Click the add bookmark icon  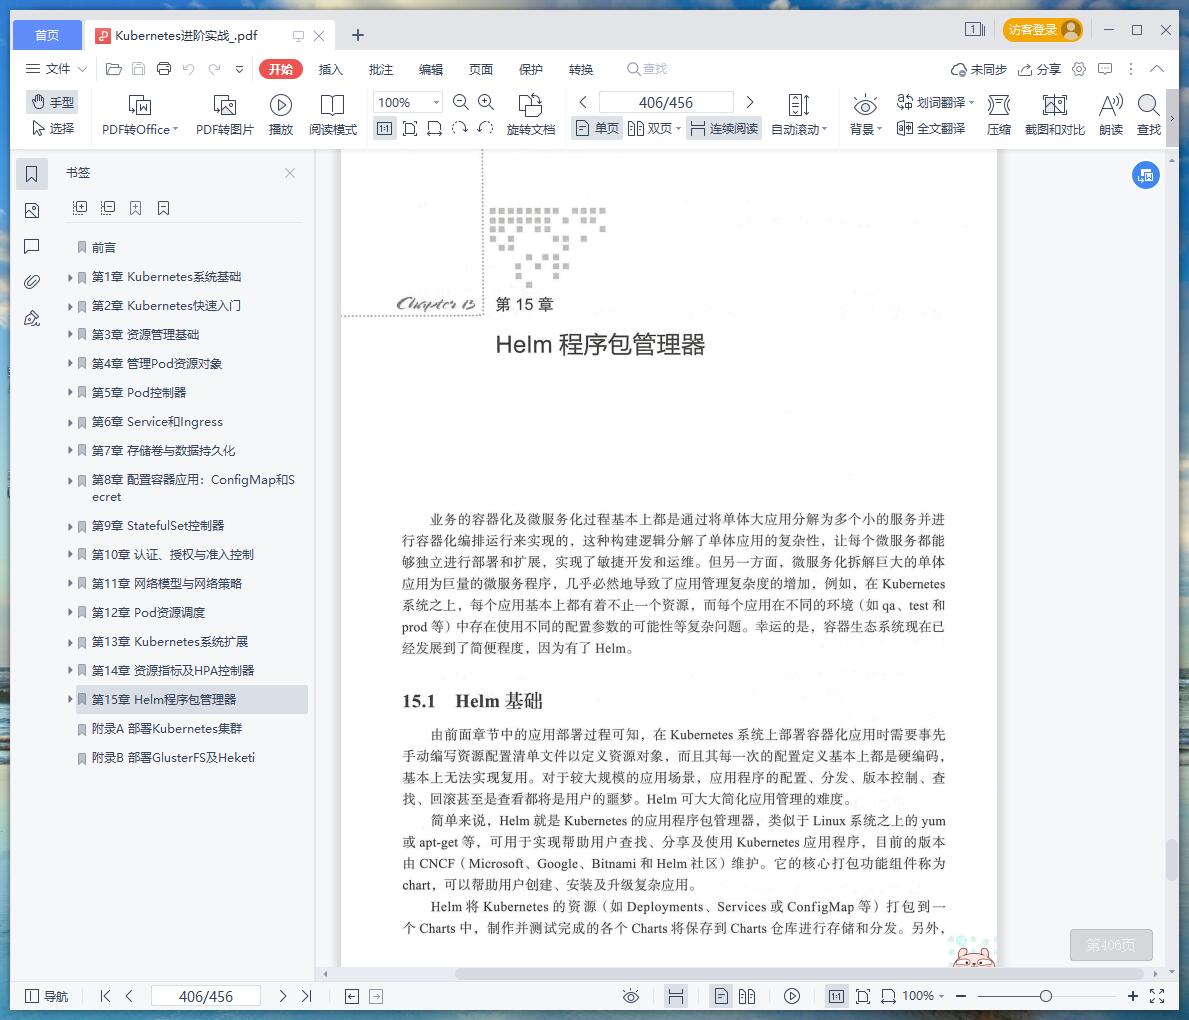(x=136, y=208)
